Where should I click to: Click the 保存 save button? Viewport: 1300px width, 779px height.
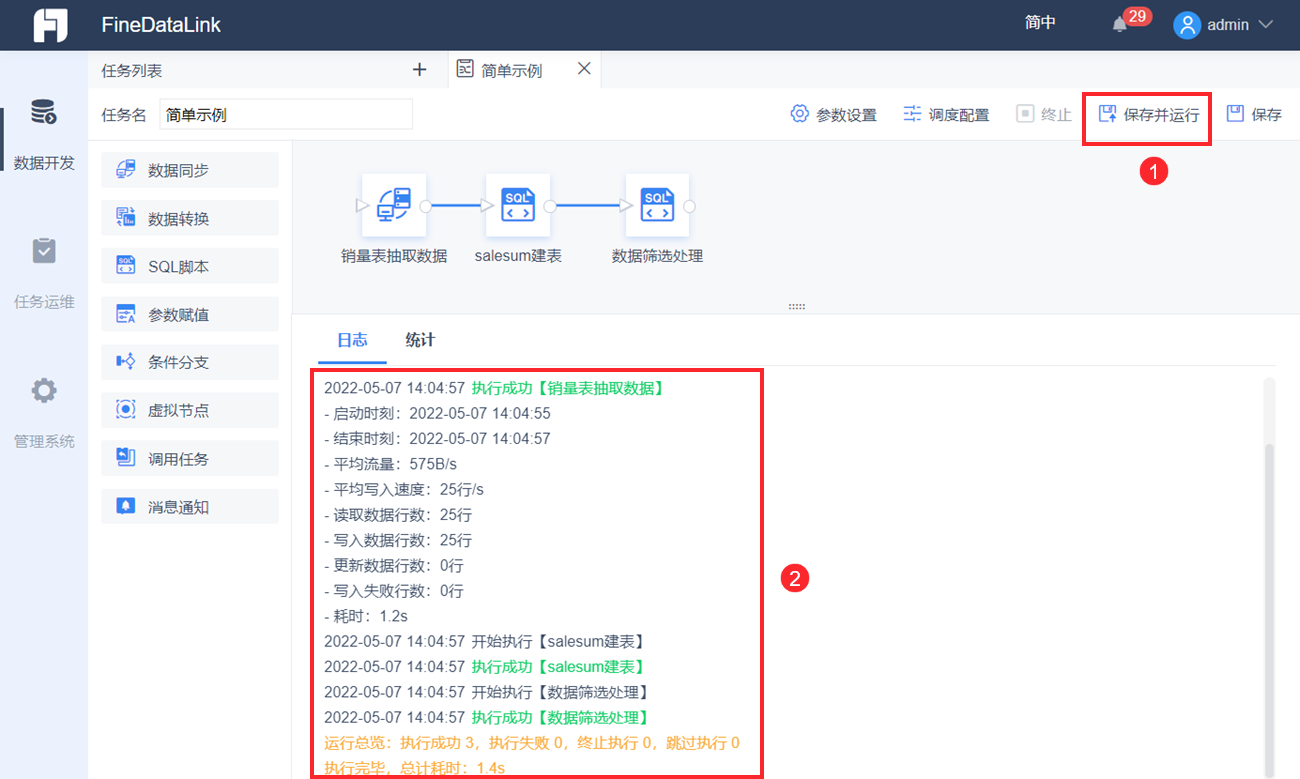[x=1254, y=114]
